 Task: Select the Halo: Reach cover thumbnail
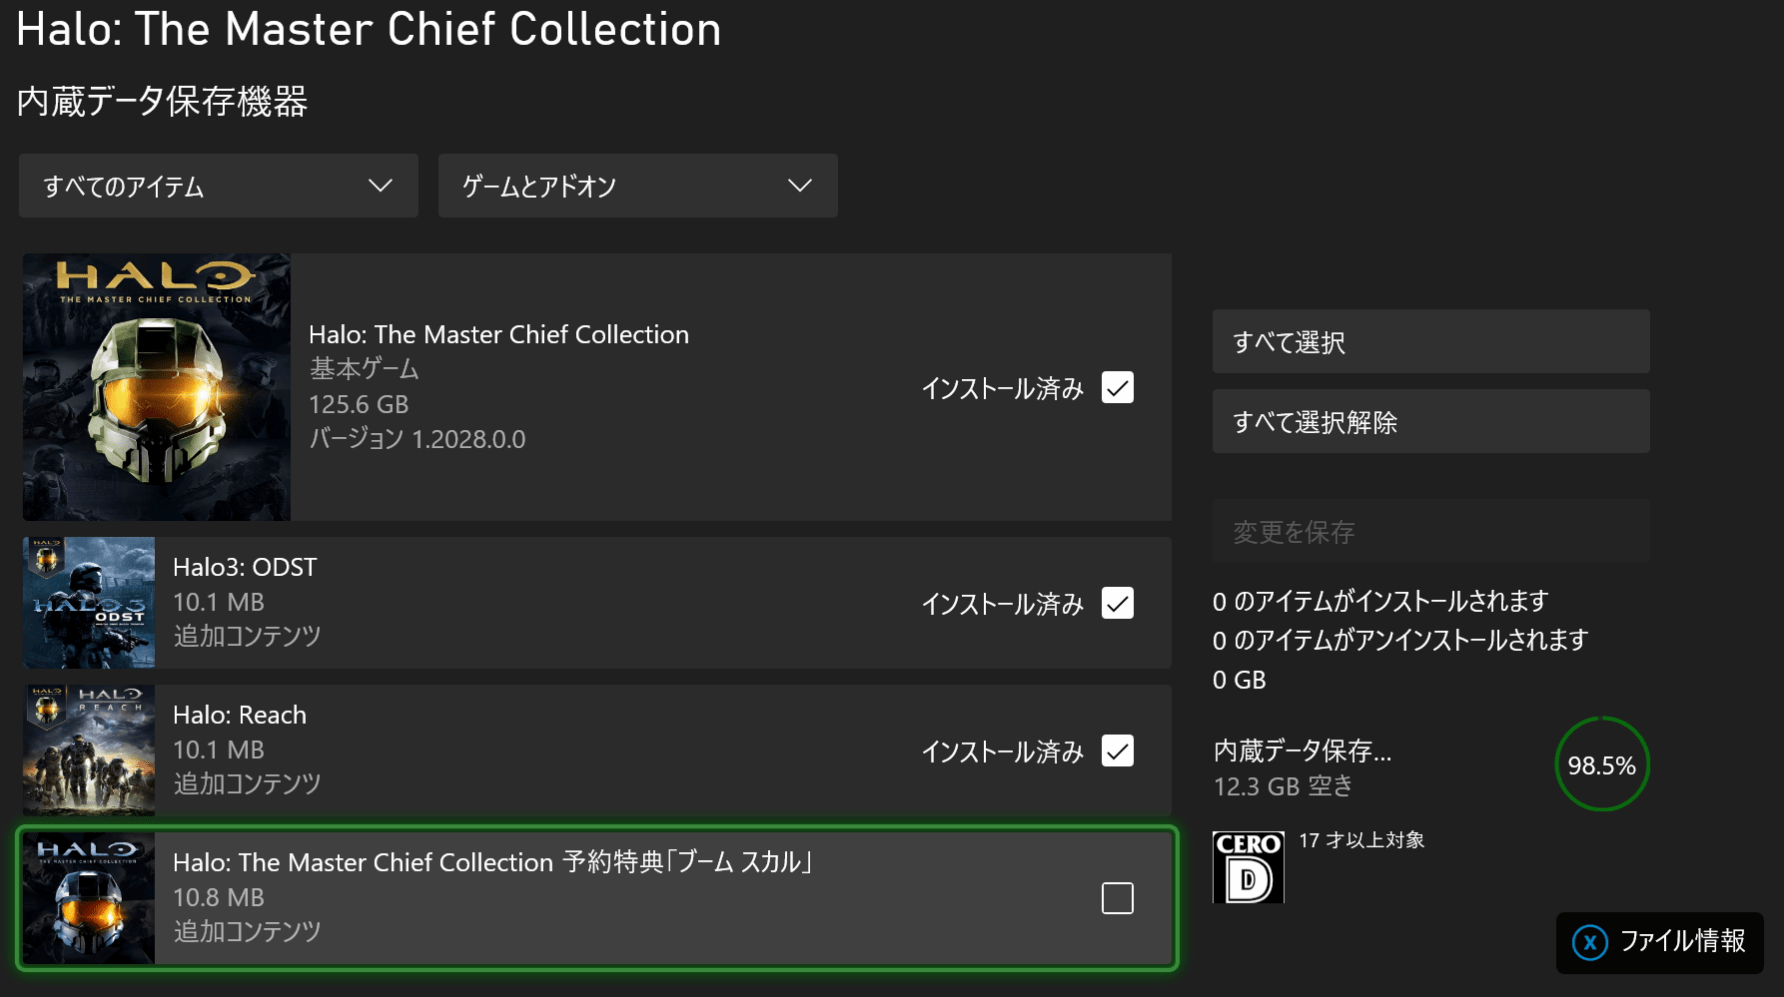89,750
